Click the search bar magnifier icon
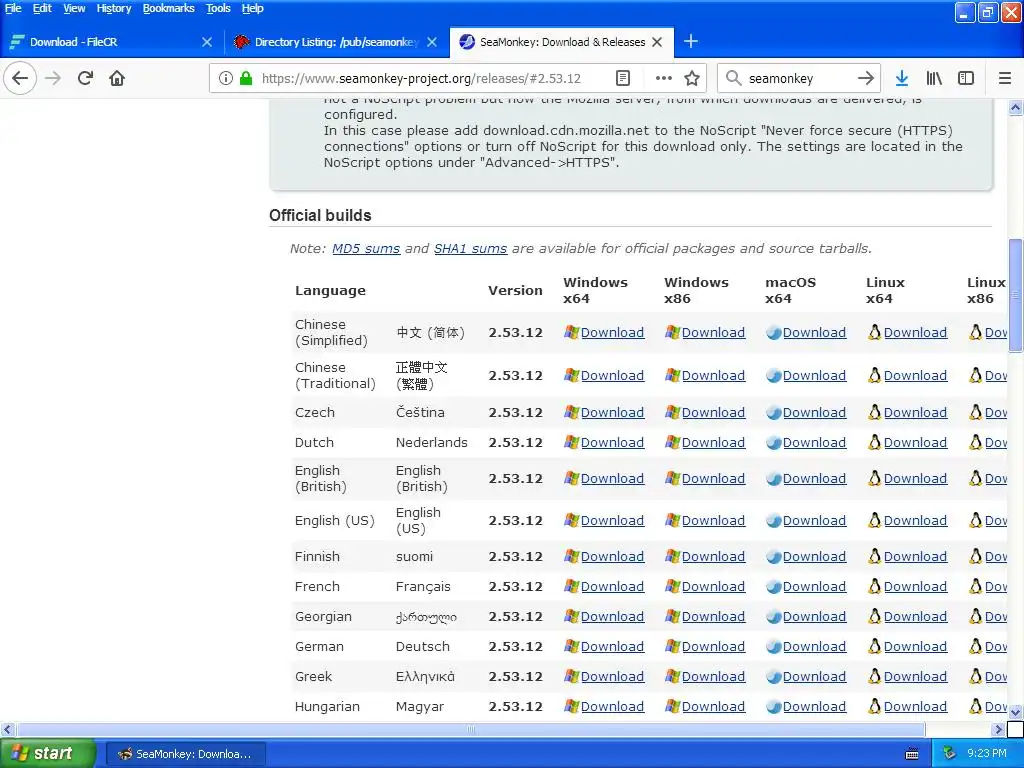Viewport: 1024px width, 768px height. click(733, 78)
